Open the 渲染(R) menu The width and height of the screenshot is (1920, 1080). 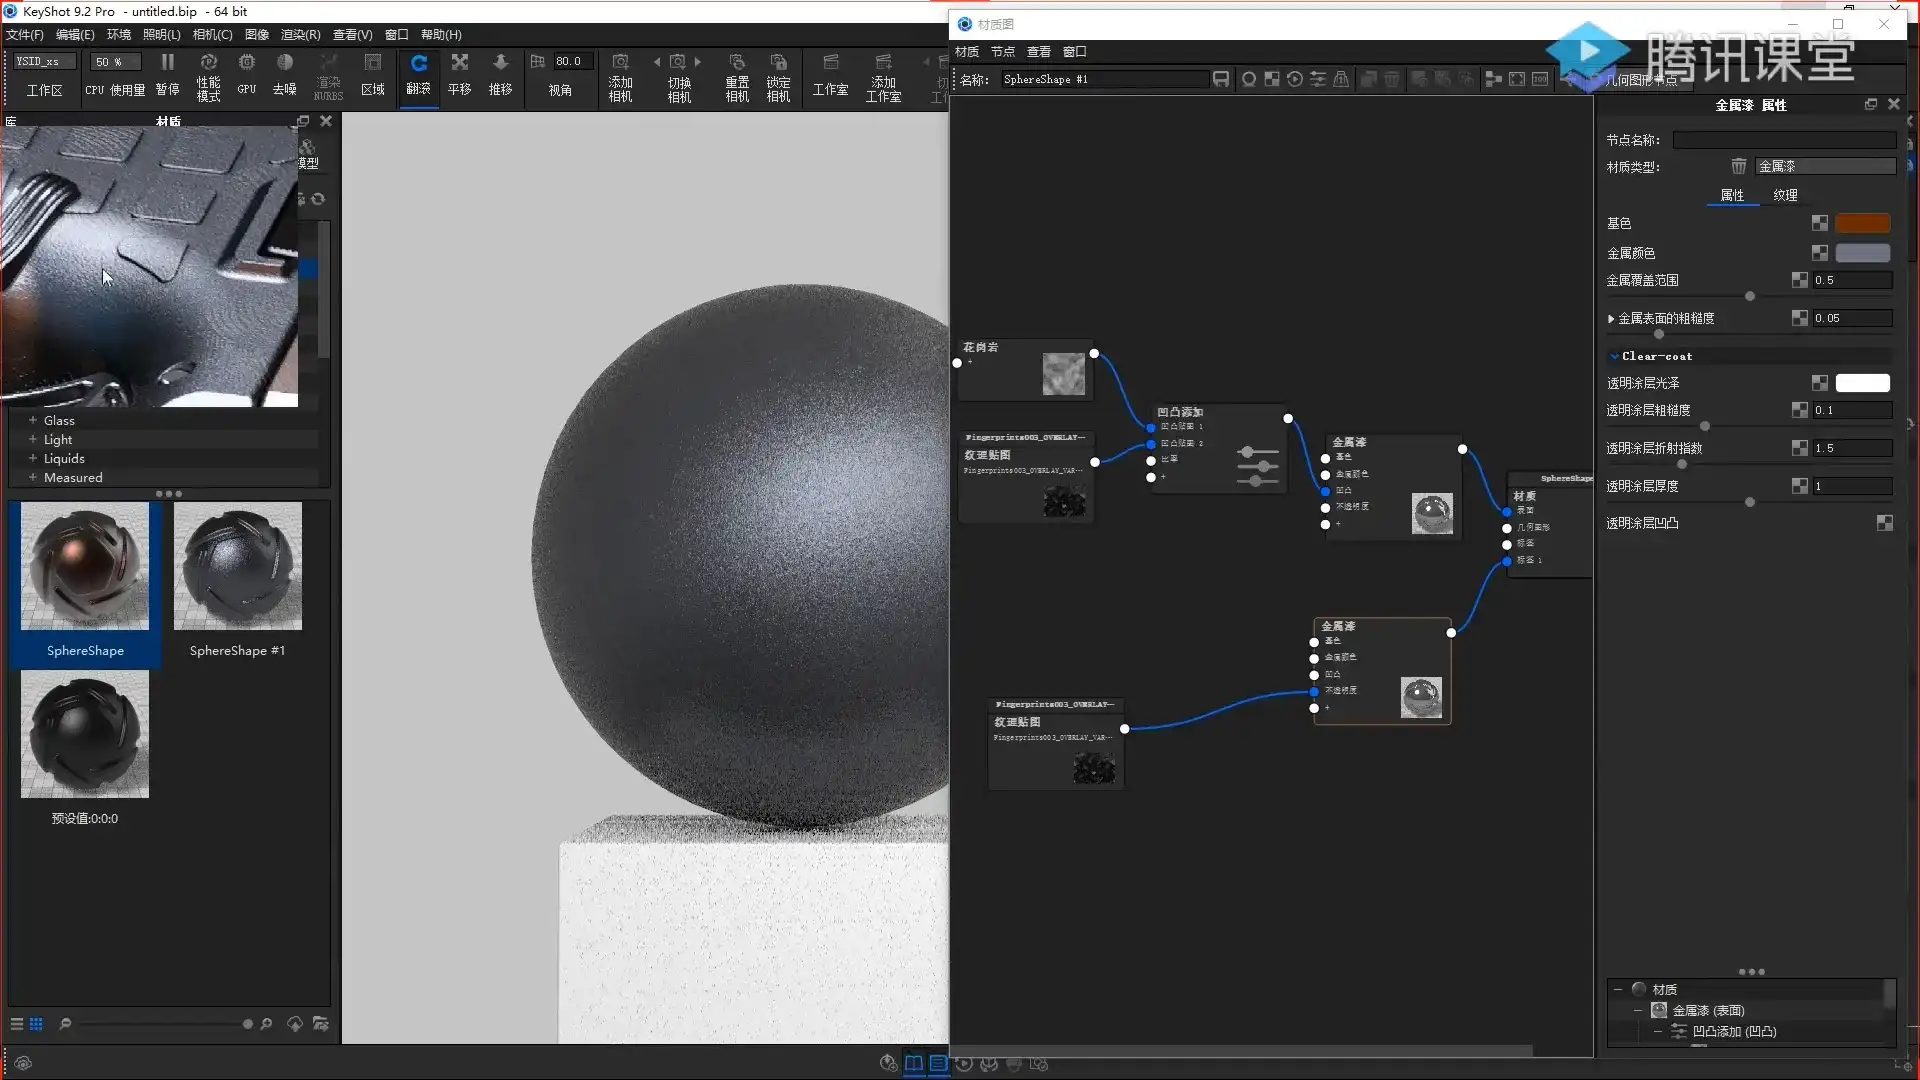pyautogui.click(x=300, y=34)
